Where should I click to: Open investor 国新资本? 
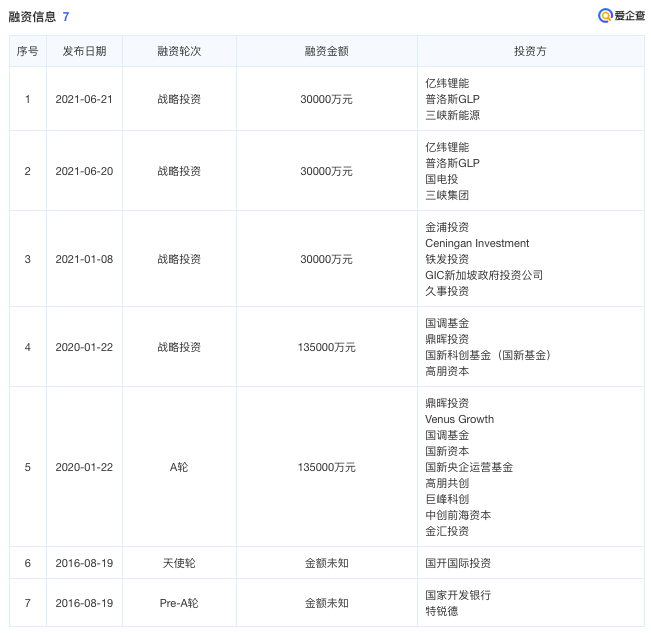tap(447, 451)
